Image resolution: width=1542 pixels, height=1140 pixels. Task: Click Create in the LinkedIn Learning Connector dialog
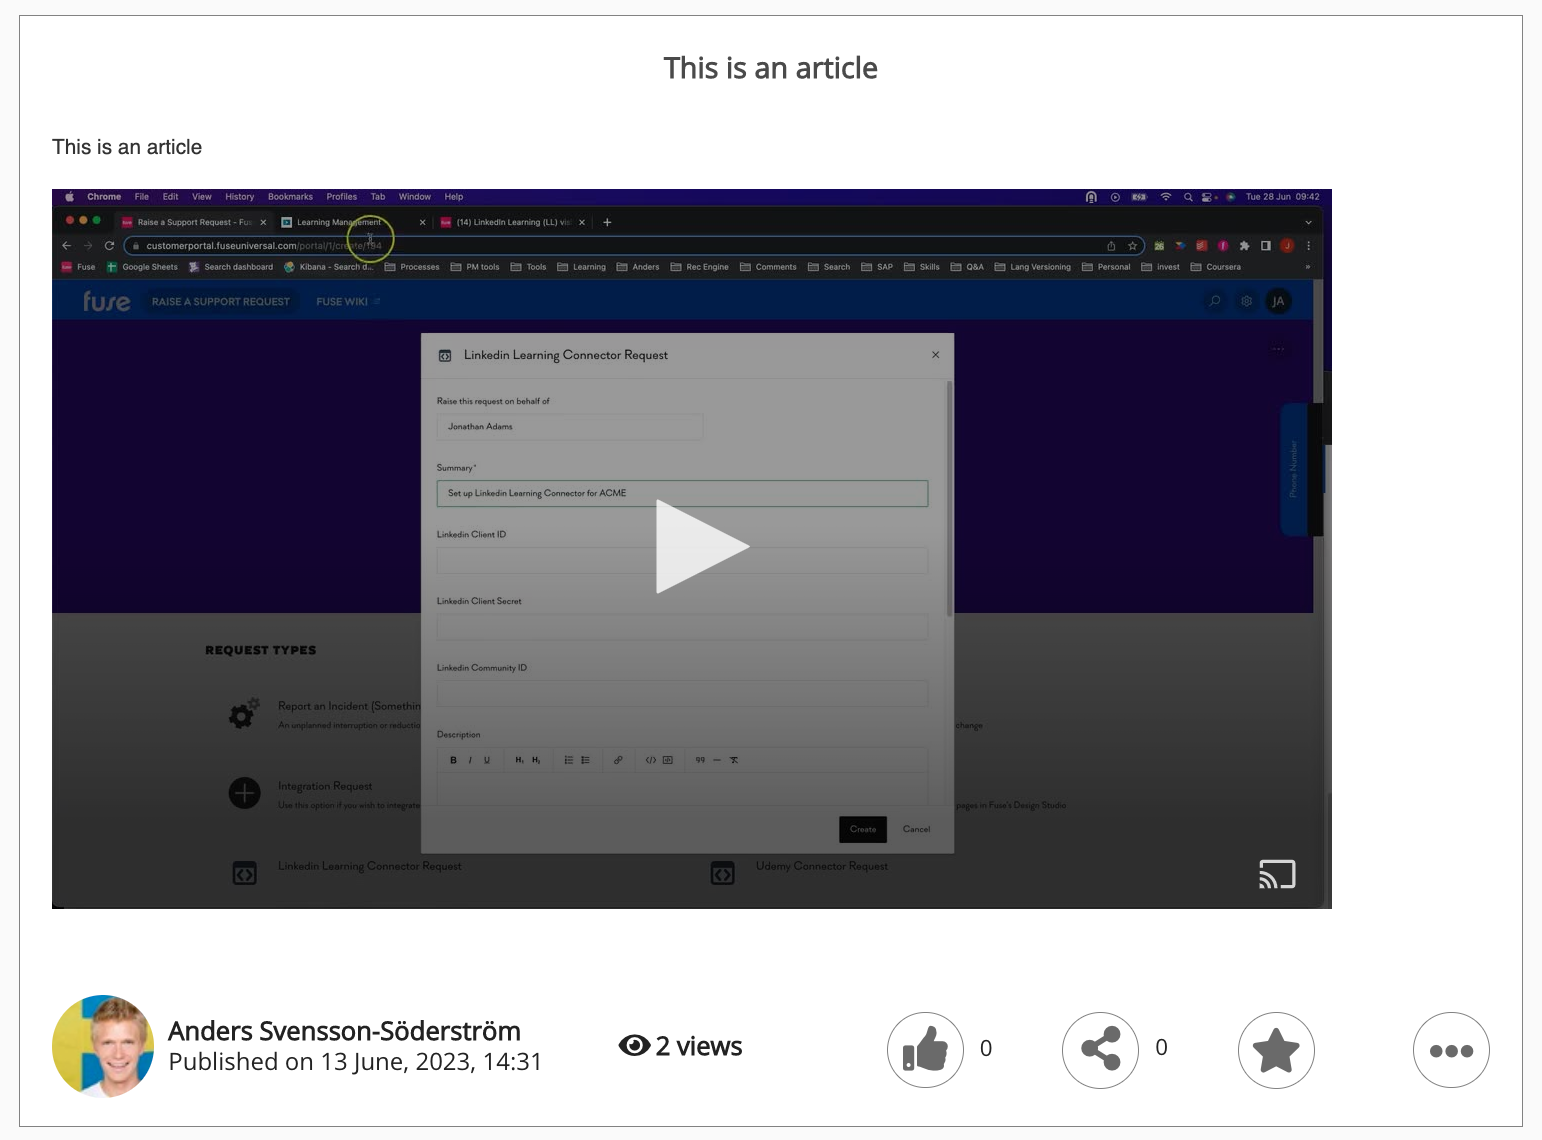click(862, 829)
